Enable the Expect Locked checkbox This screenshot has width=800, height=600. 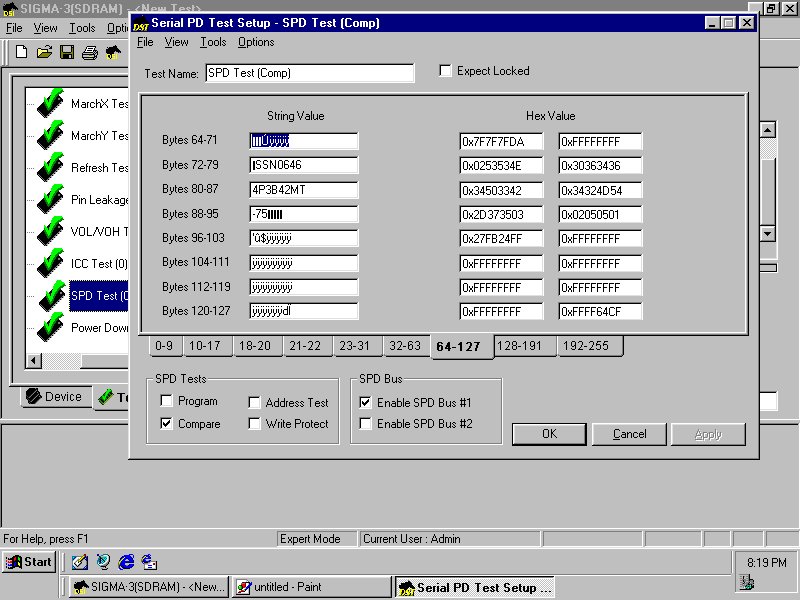click(x=446, y=71)
